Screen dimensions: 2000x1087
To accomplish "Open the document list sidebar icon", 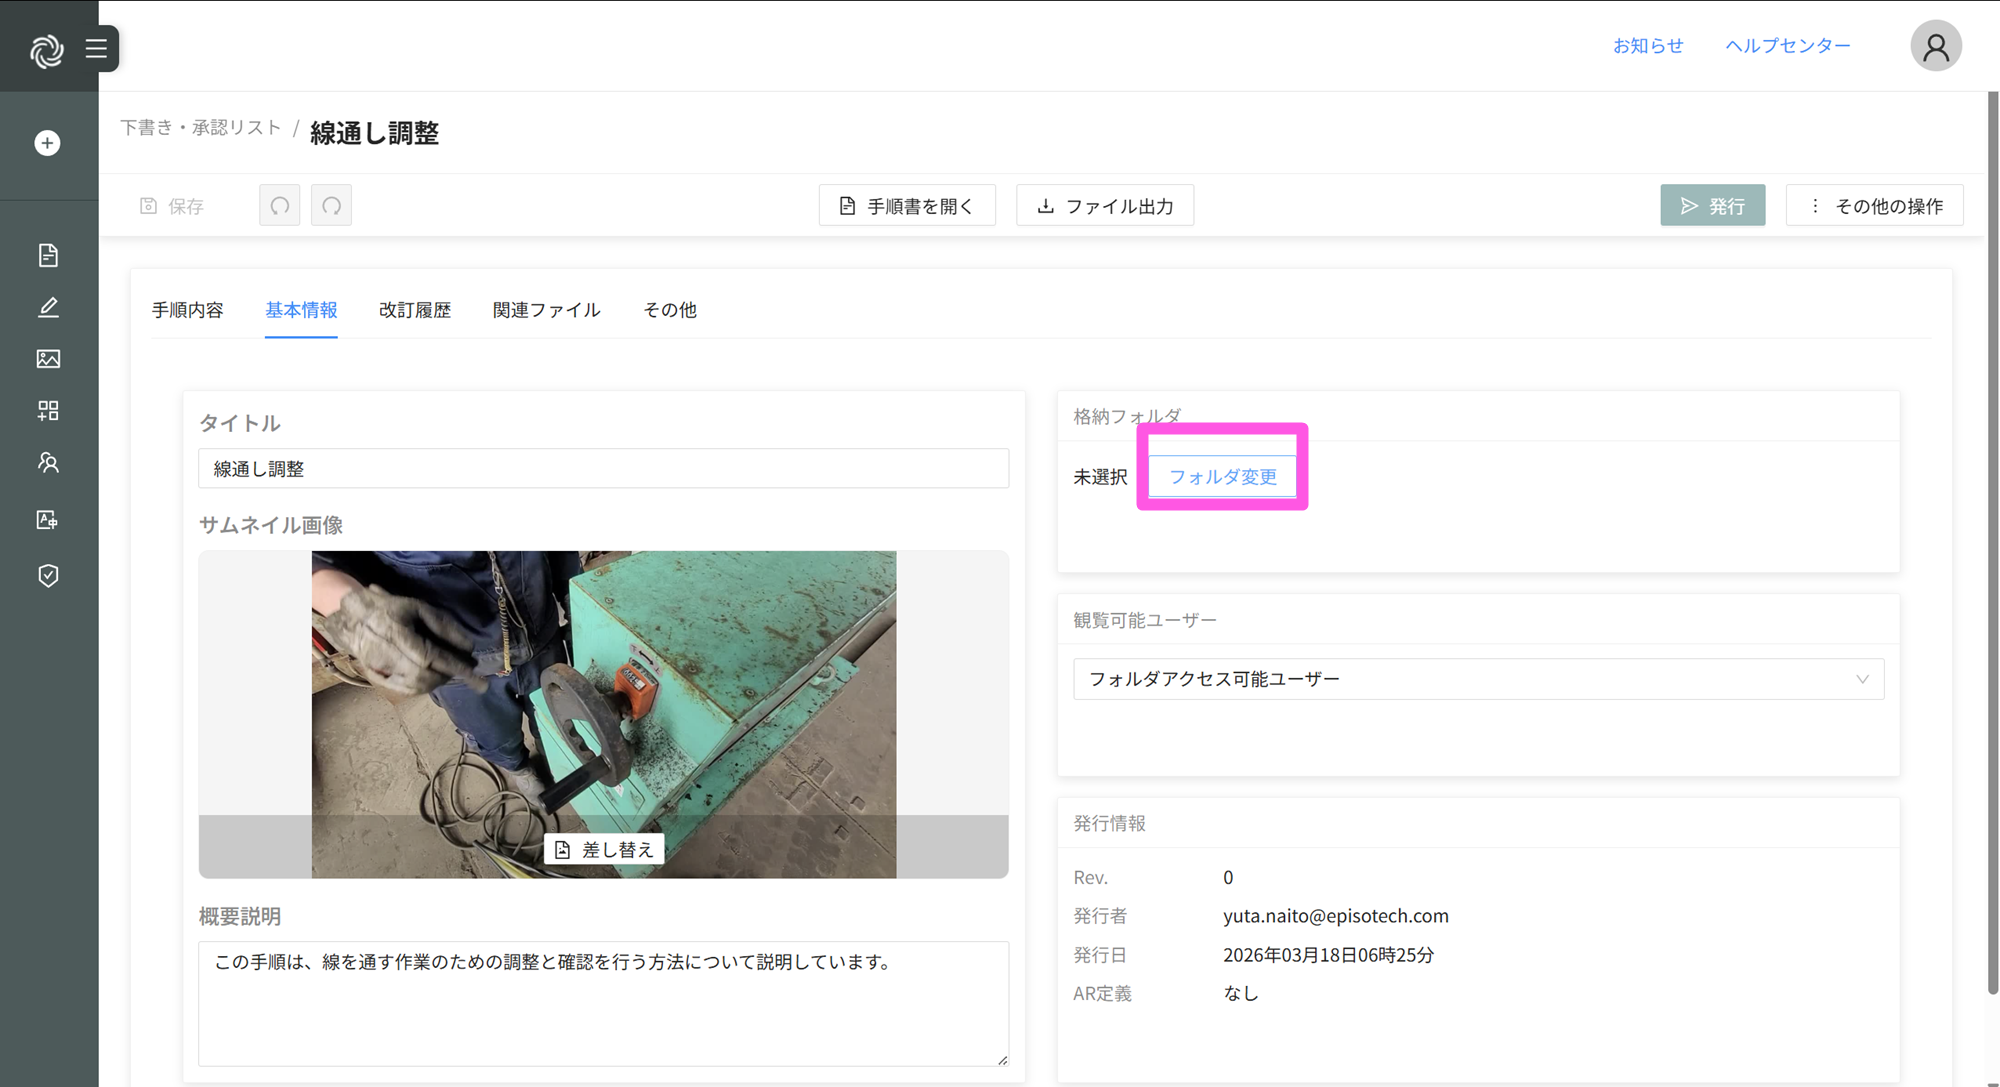I will 48,255.
